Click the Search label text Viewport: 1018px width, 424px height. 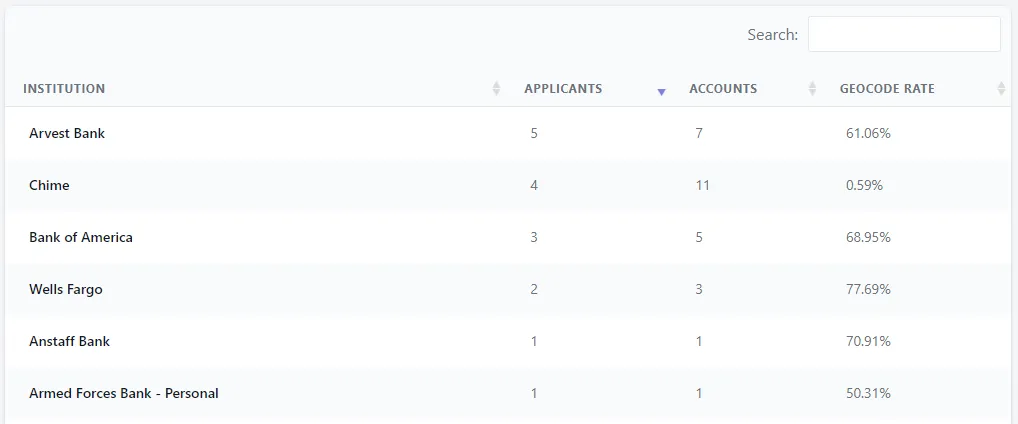[772, 35]
